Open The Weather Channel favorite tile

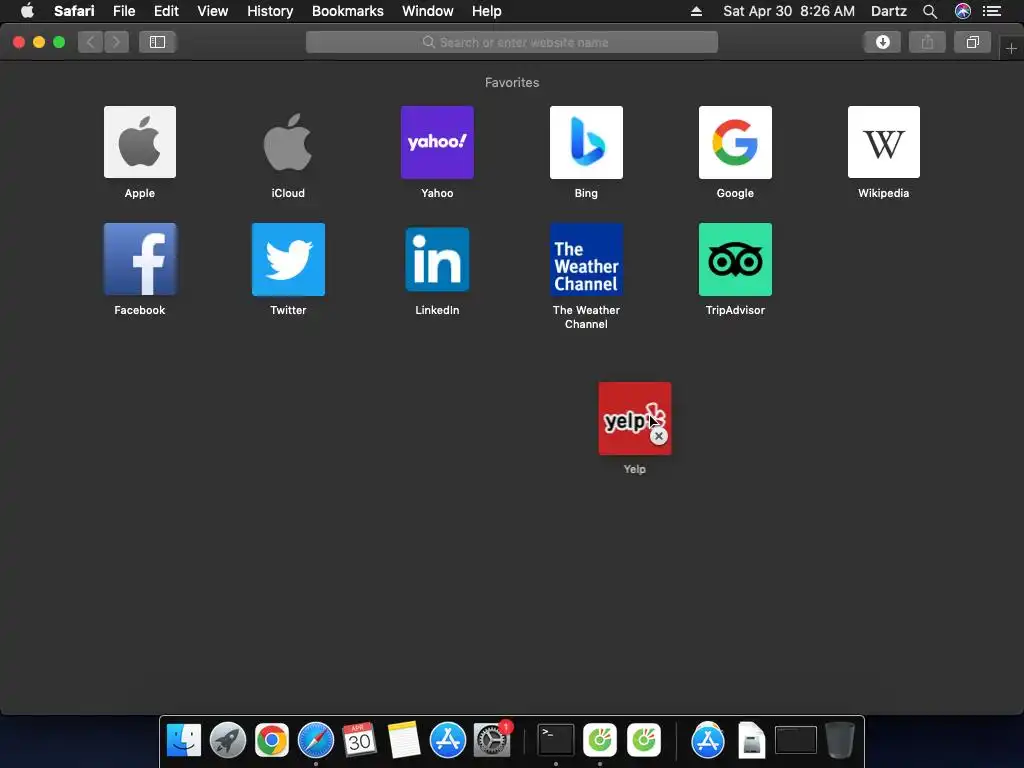(586, 259)
